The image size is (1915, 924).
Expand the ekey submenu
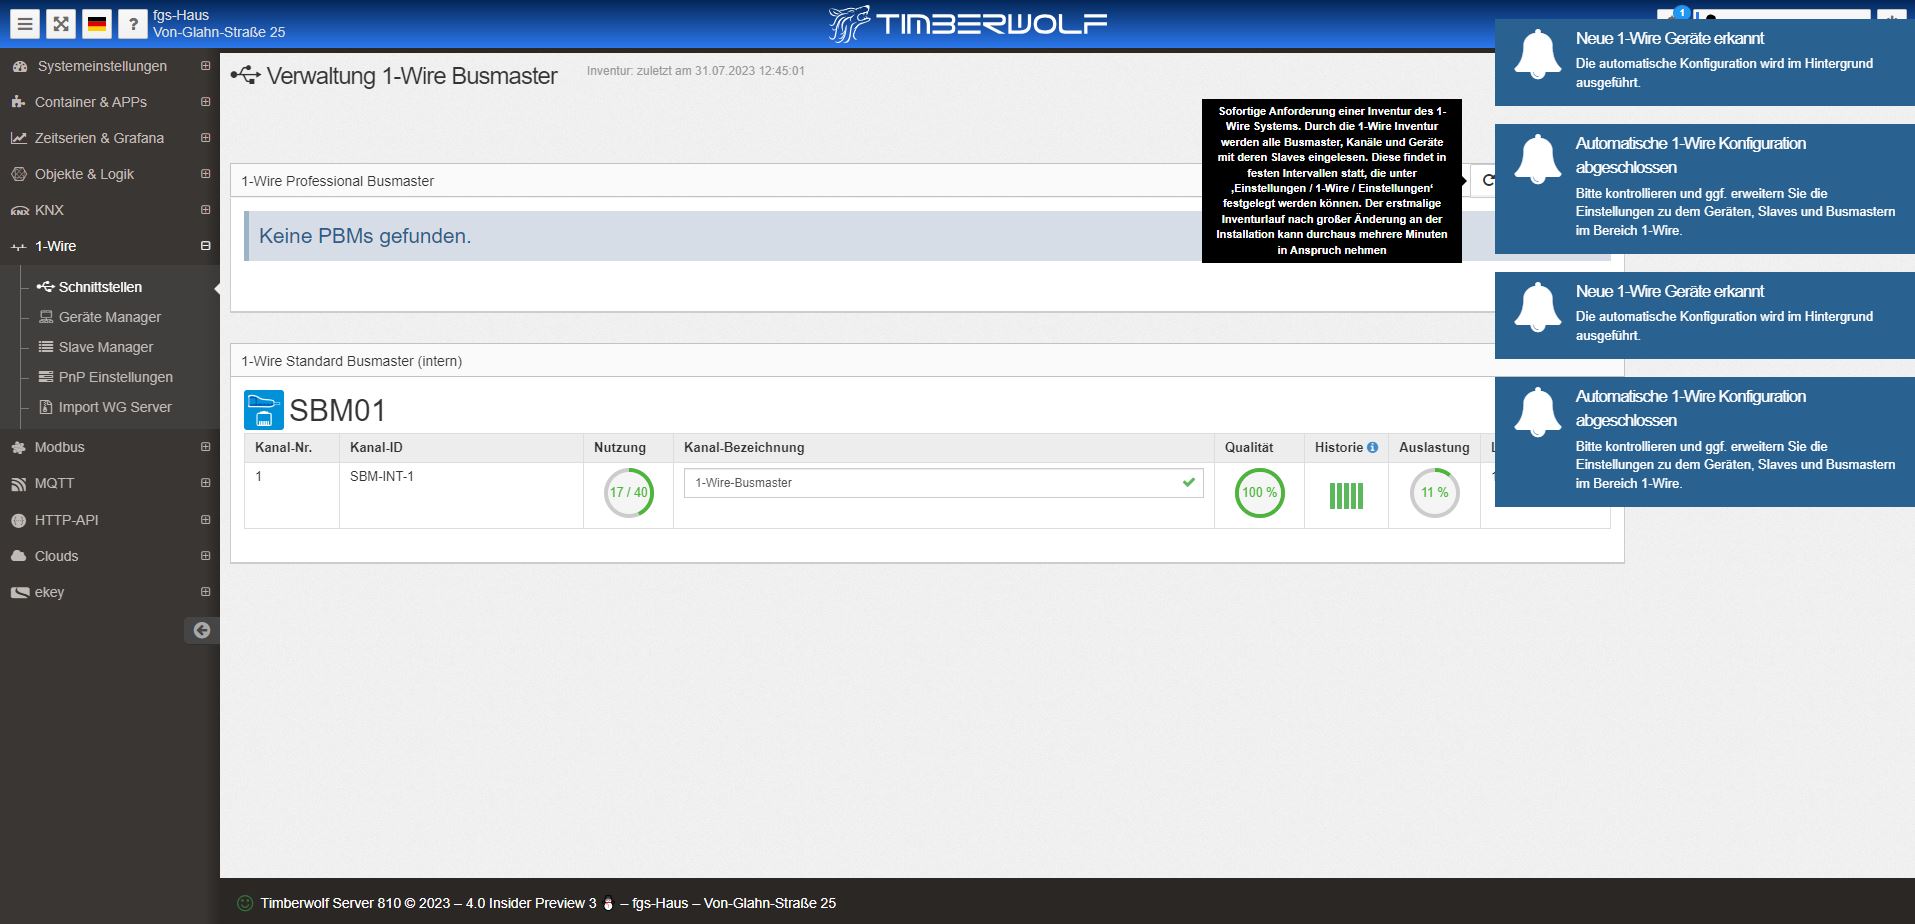pyautogui.click(x=205, y=592)
